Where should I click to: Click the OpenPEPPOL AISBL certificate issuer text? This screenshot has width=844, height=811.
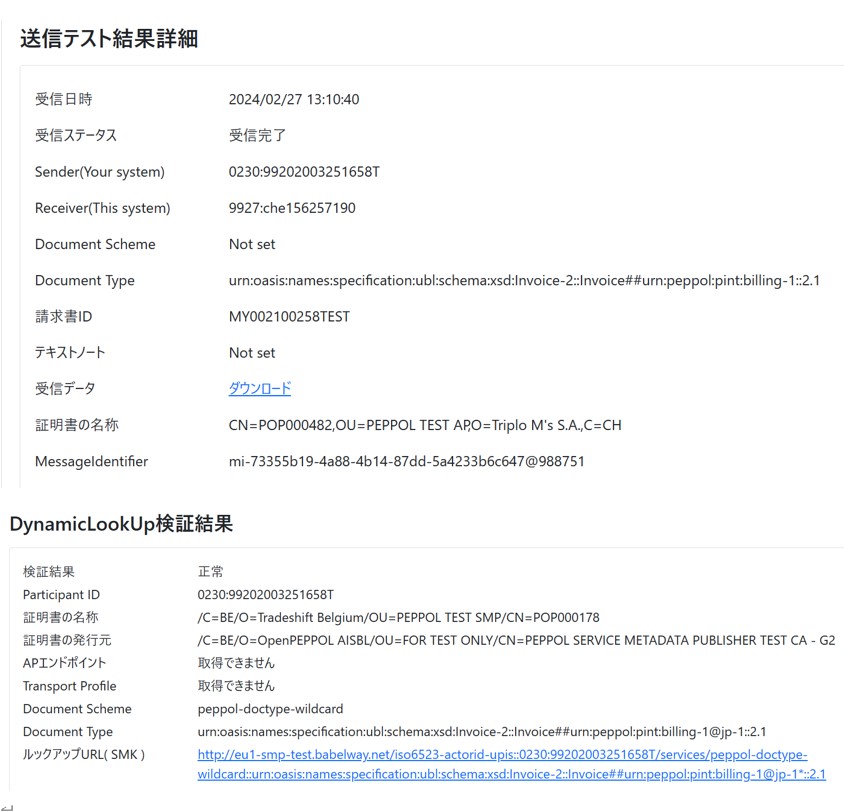[516, 640]
